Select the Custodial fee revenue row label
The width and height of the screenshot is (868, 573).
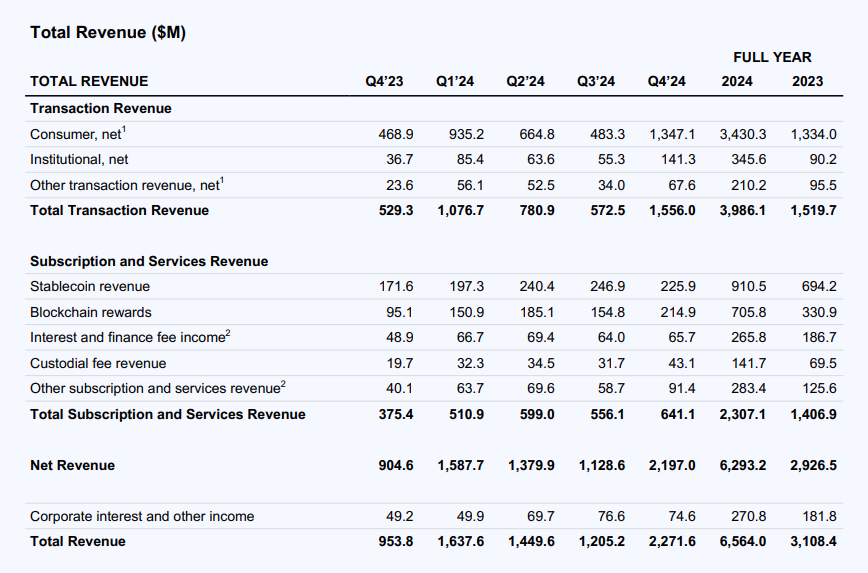(98, 363)
